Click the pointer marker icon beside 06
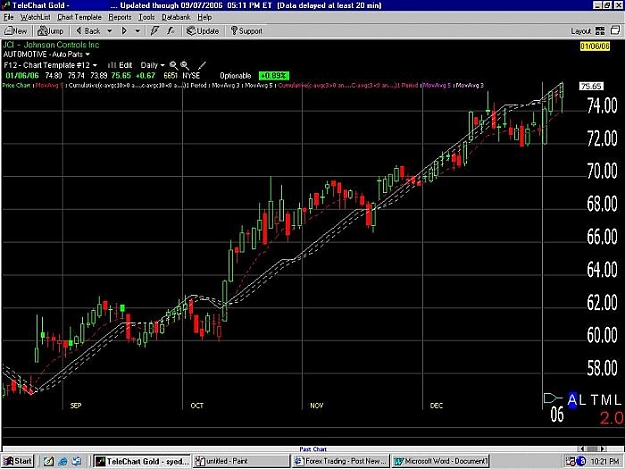 552,398
